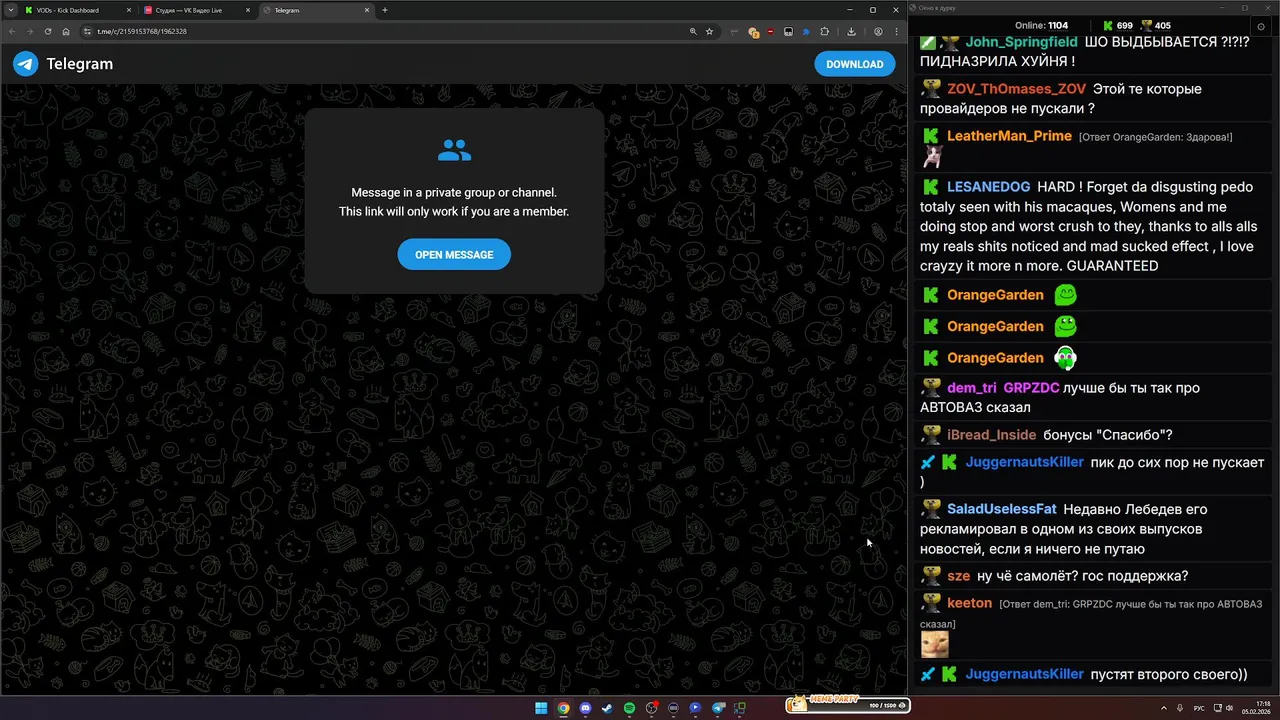Bookmark this page with the star icon
This screenshot has height=720, width=1280.
click(709, 31)
